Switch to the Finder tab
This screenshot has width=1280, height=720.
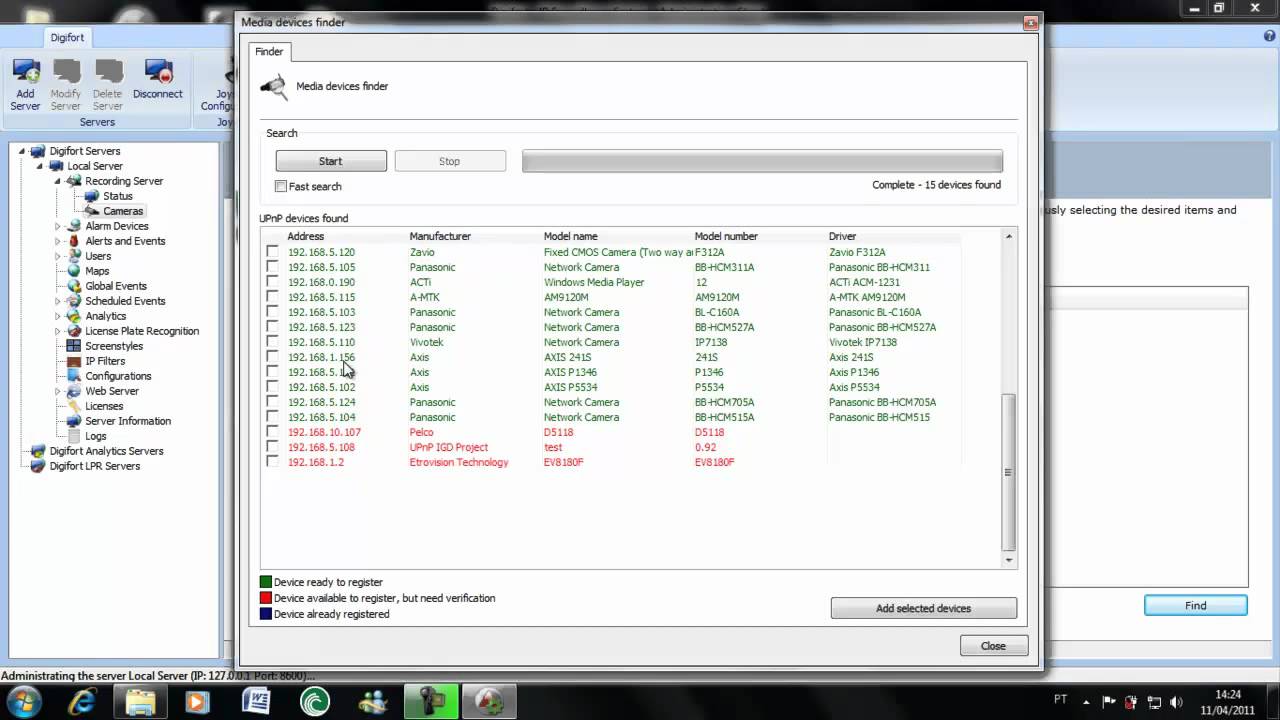269,51
